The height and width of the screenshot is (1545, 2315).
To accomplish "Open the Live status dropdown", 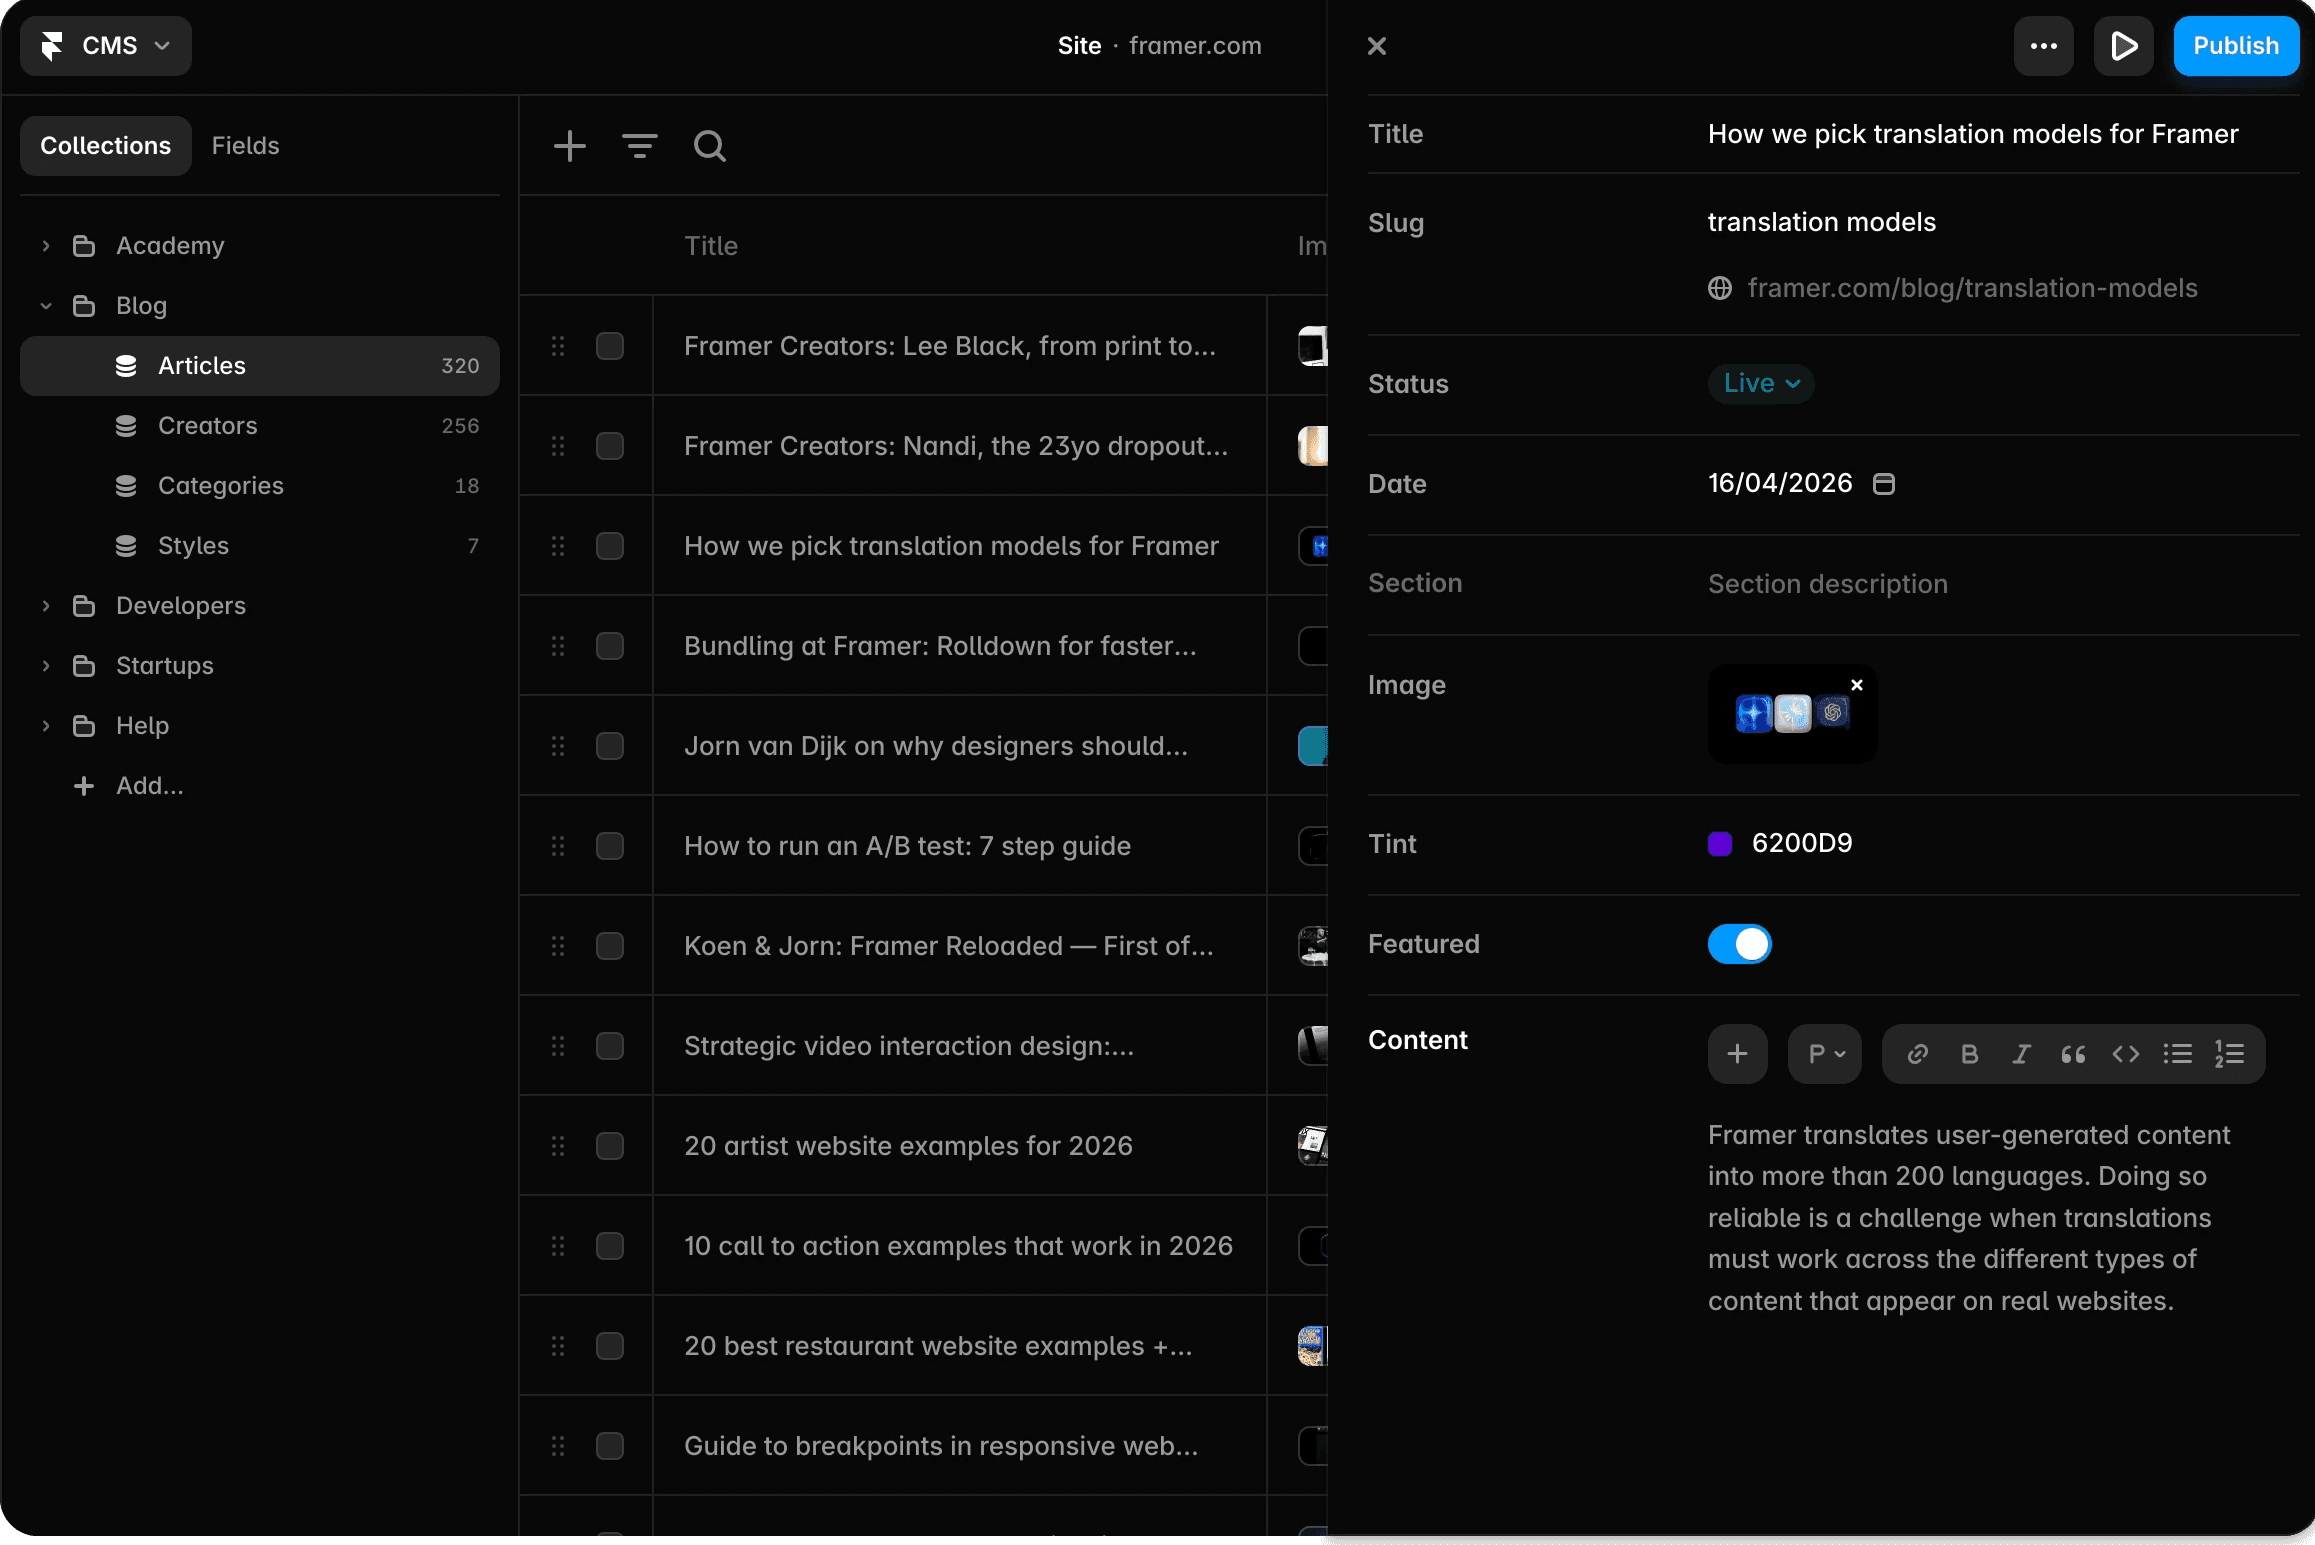I will click(x=1761, y=384).
